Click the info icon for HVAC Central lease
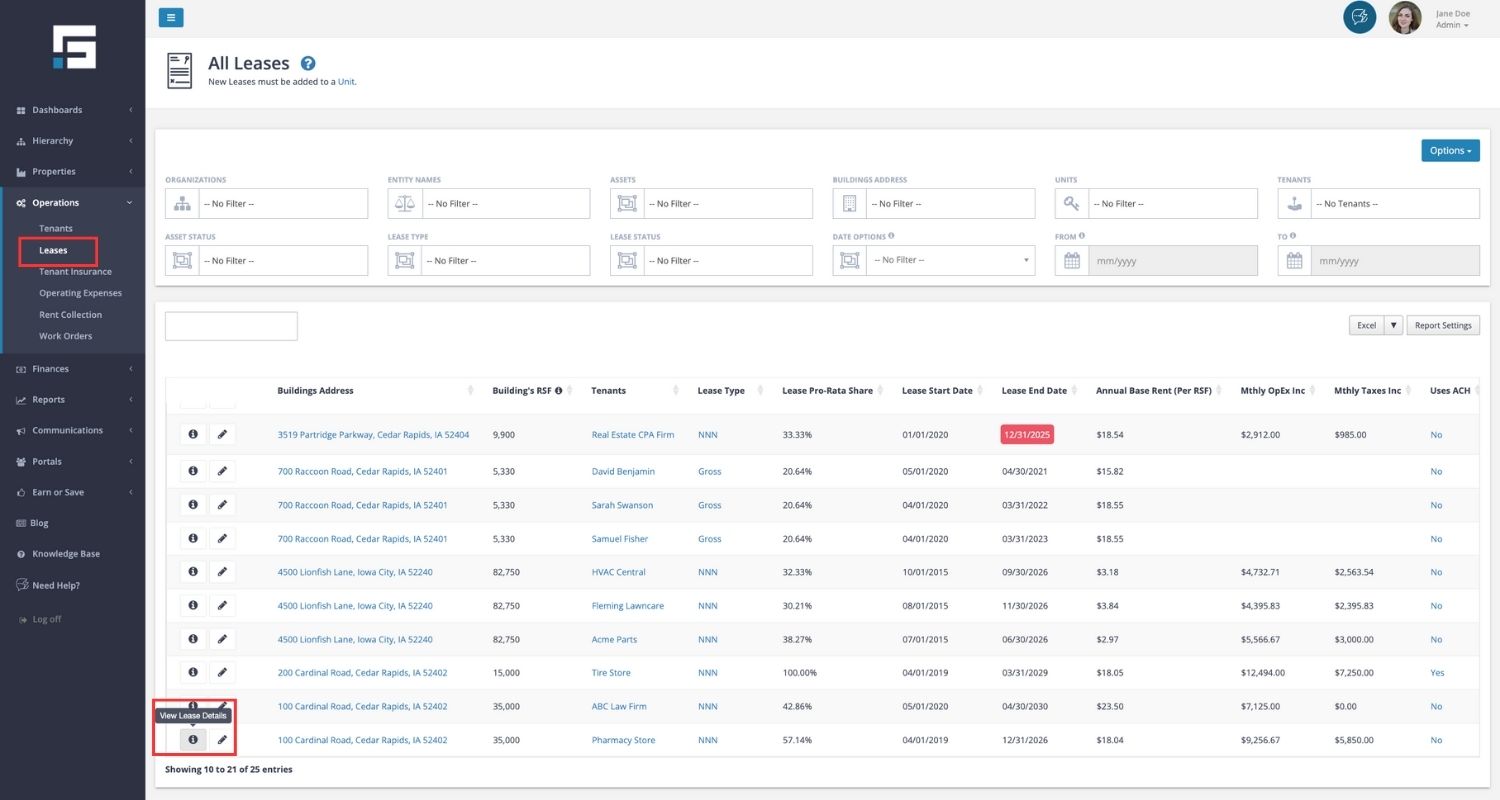The image size is (1500, 800). tap(193, 572)
